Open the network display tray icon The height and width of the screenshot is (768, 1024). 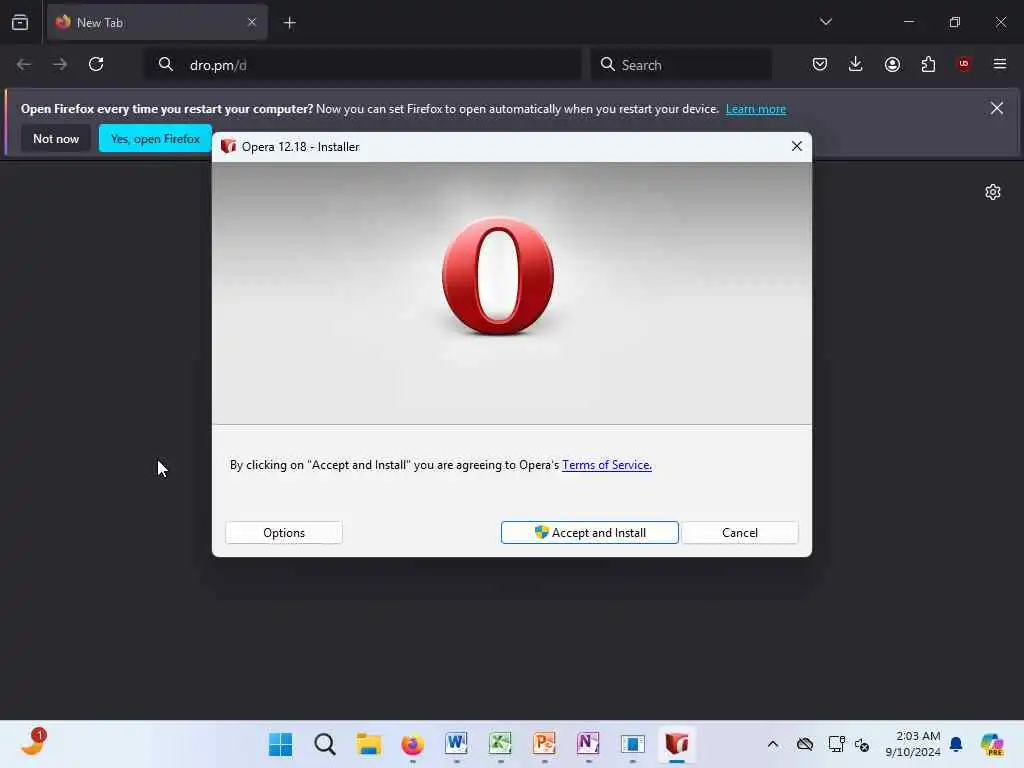click(836, 744)
